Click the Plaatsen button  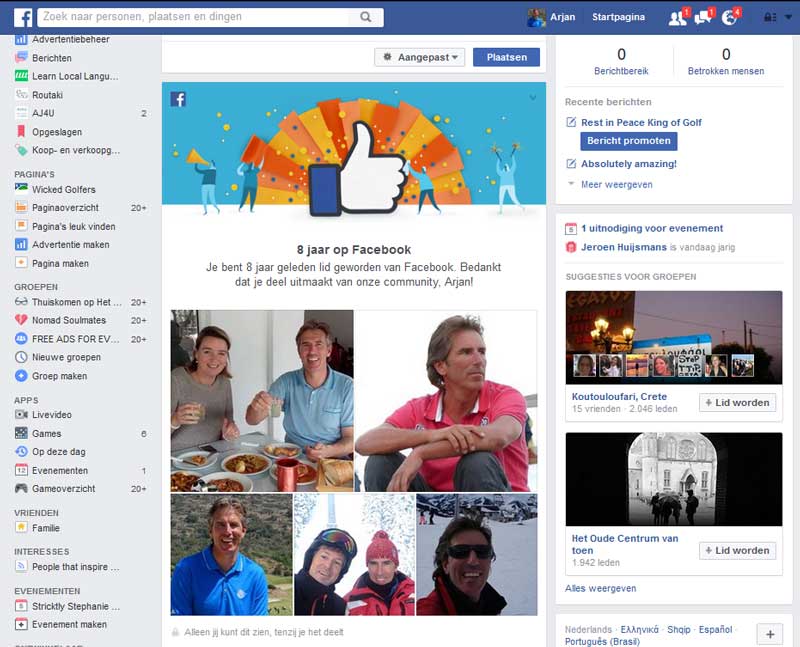[506, 57]
